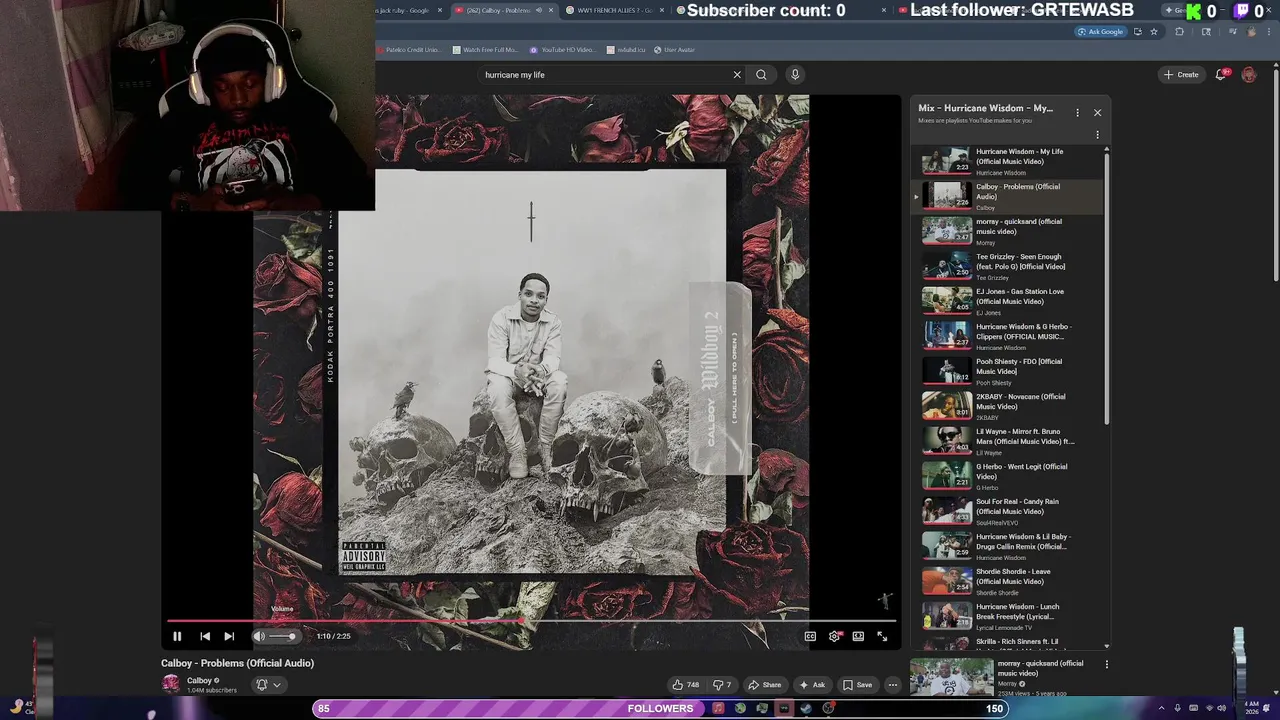Open the notification bell dropdown for Calboy
Image resolution: width=1280 pixels, height=720 pixels.
[x=268, y=685]
